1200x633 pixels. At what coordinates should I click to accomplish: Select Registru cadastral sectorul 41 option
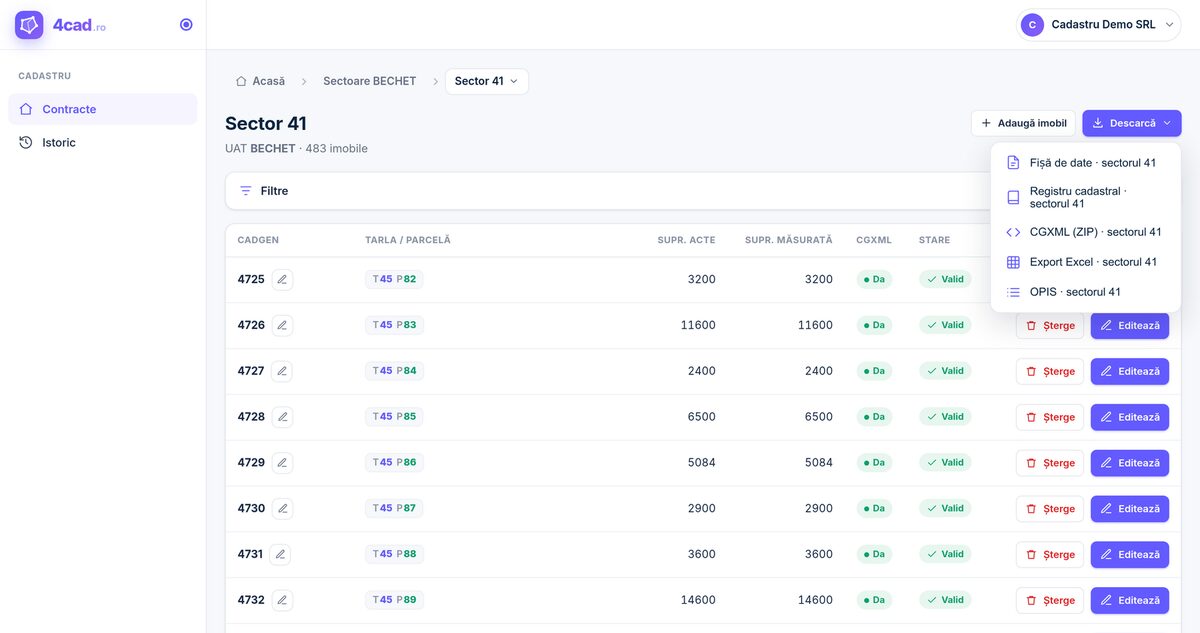tap(1085, 197)
